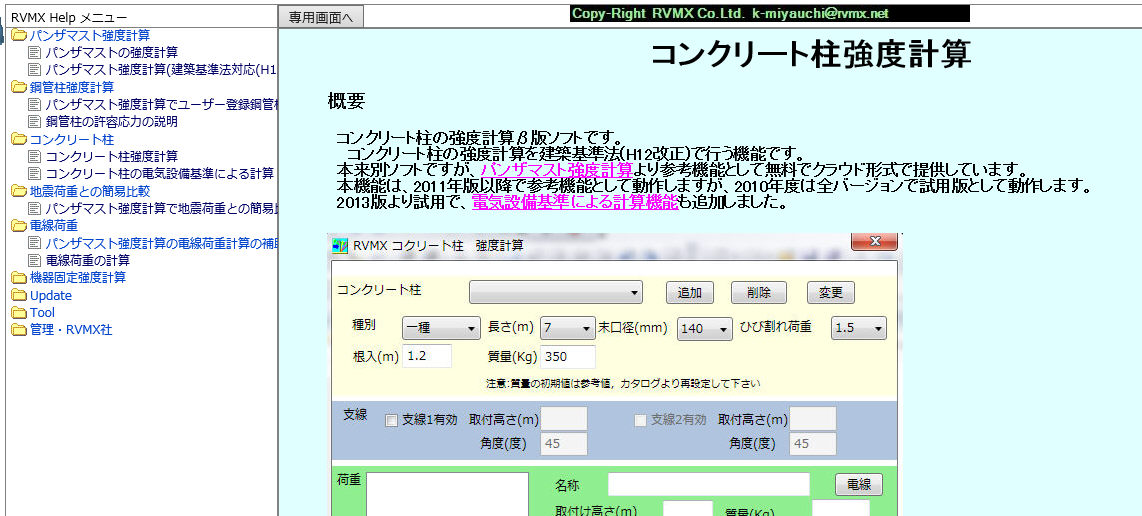Open the 専用画面へ tab
The width and height of the screenshot is (1142, 516).
[320, 17]
